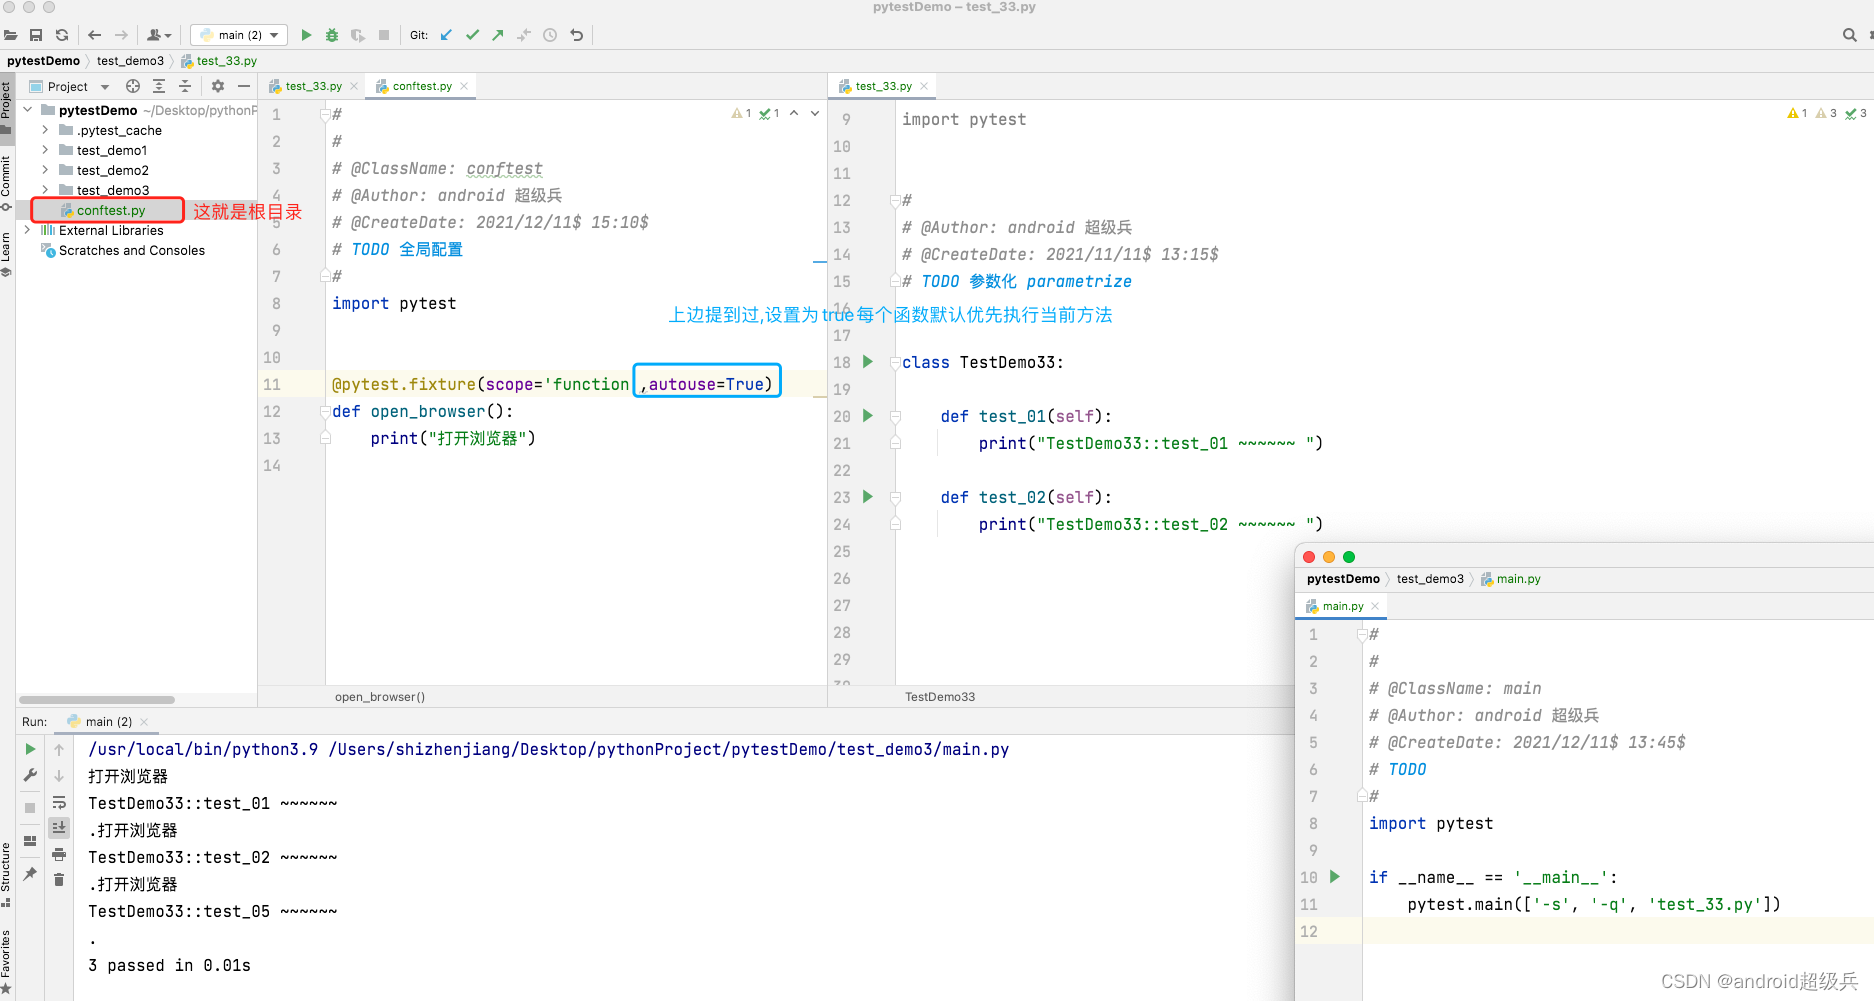Click the main (2) Run tool tab
1874x1001 pixels.
pos(108,722)
